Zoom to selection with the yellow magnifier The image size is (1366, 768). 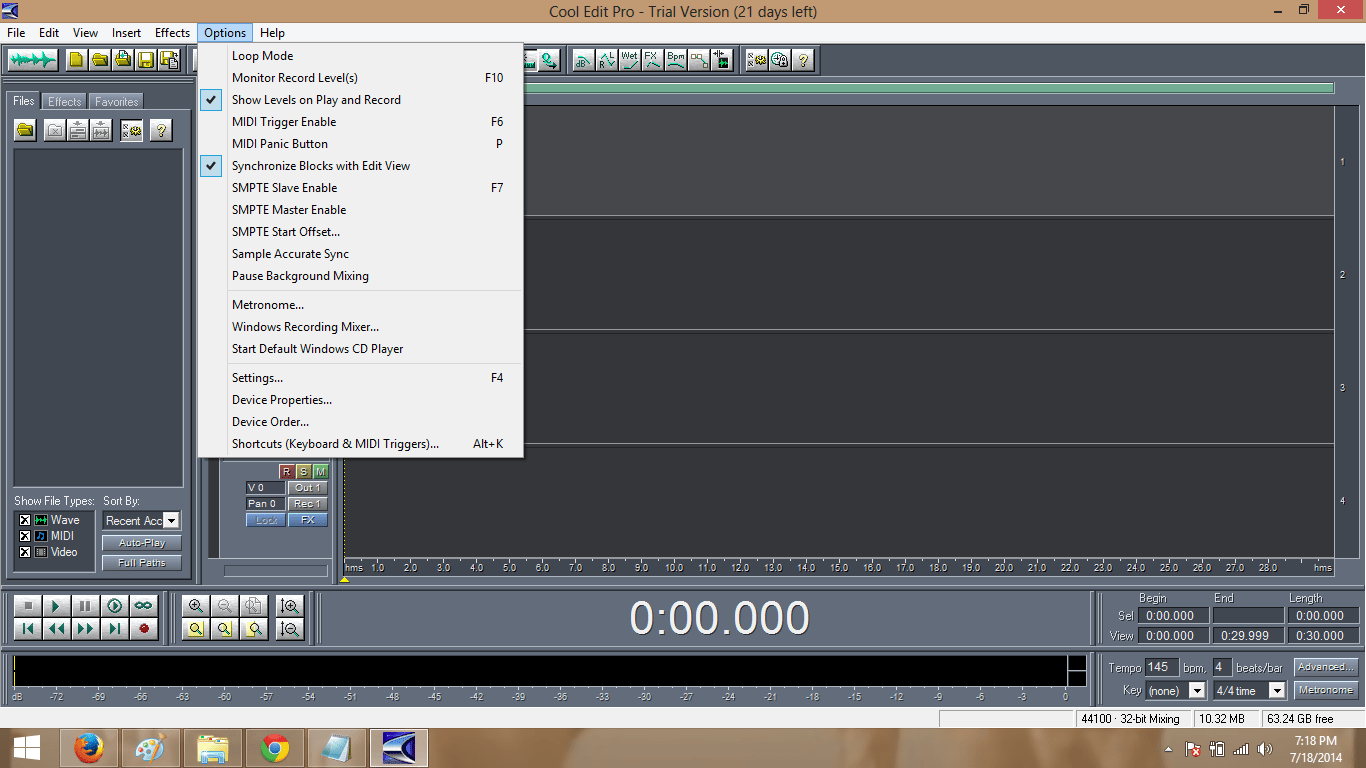coord(196,629)
